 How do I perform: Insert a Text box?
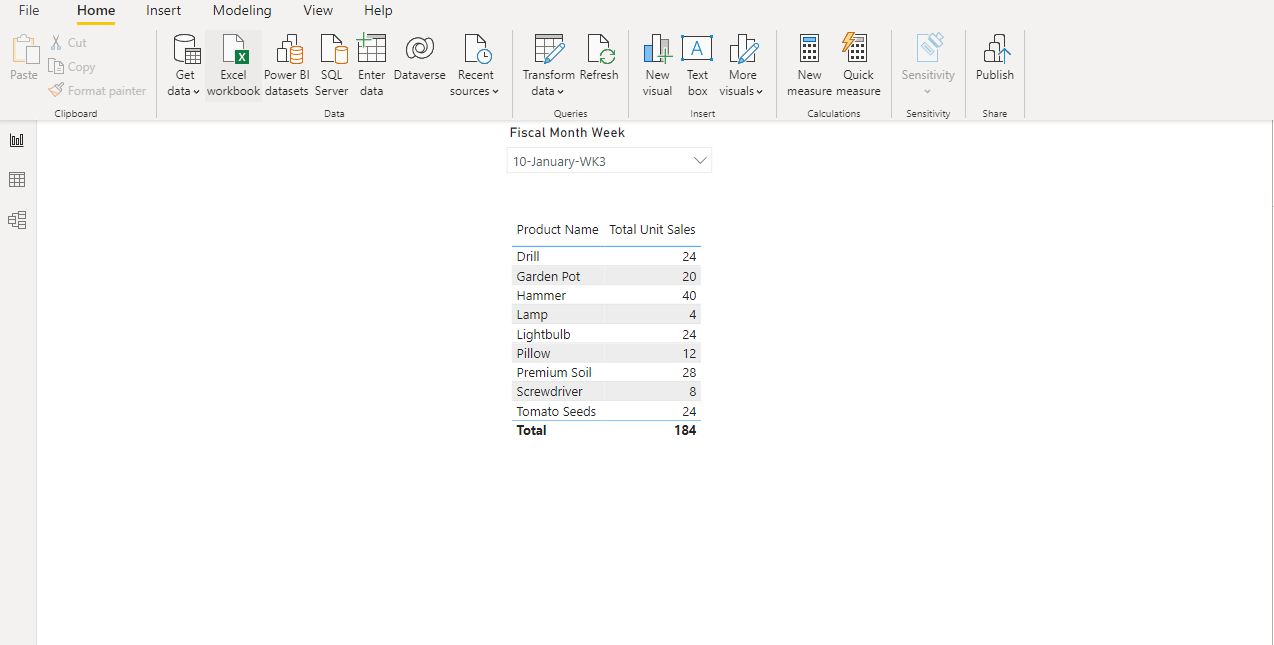pyautogui.click(x=697, y=66)
